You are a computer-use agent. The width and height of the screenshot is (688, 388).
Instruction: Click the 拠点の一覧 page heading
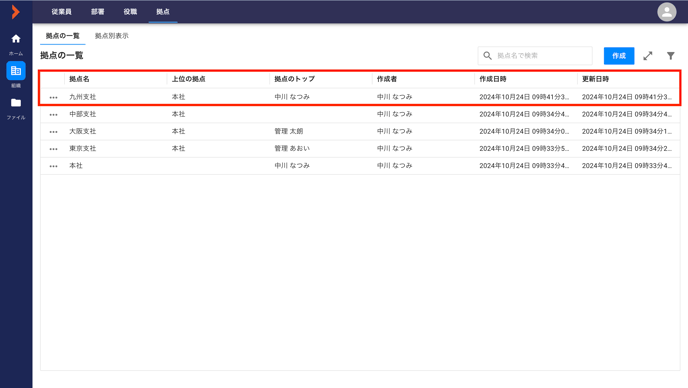[61, 55]
